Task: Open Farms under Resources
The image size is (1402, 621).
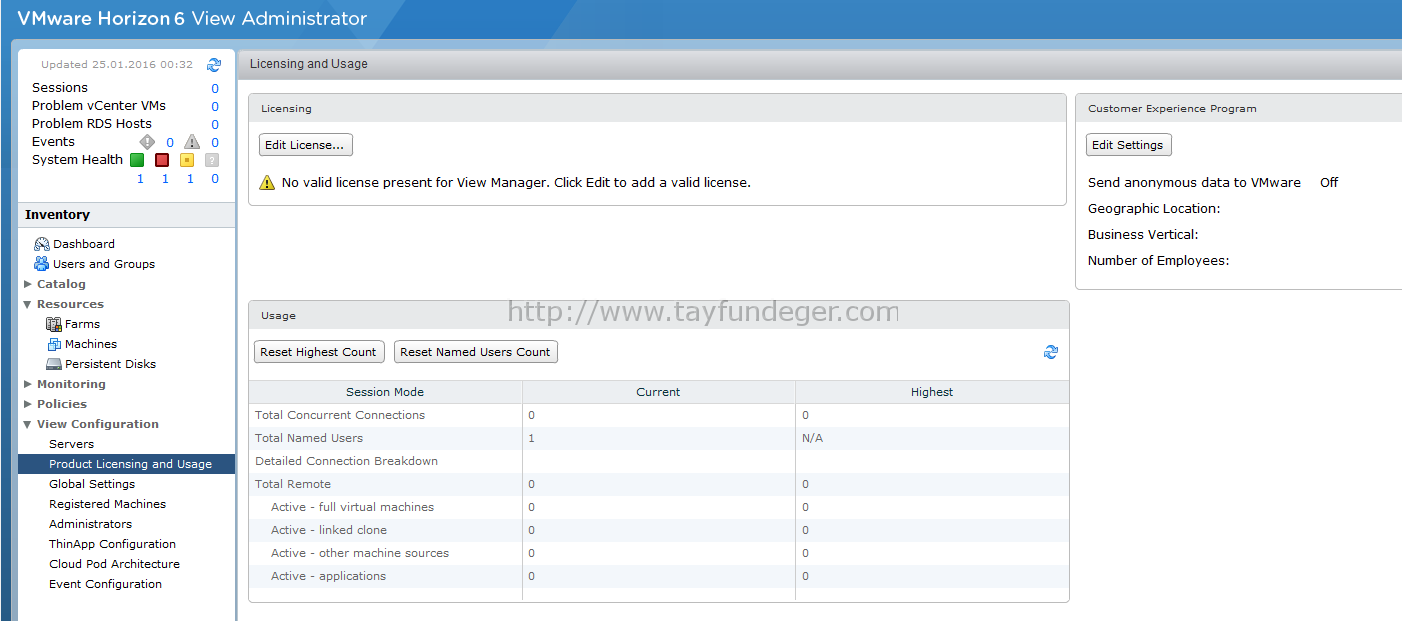Action: coord(82,324)
